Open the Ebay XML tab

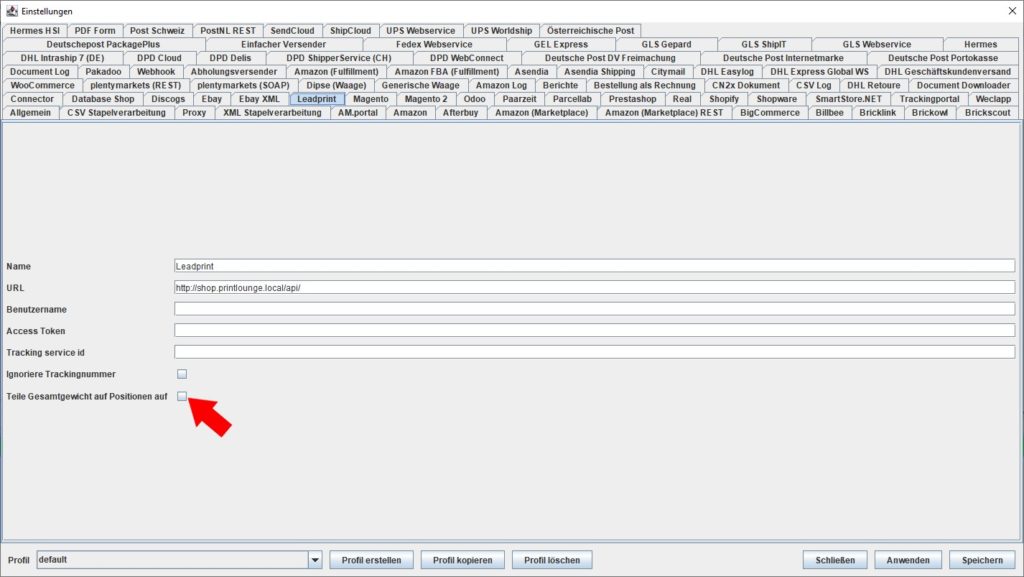coord(259,99)
